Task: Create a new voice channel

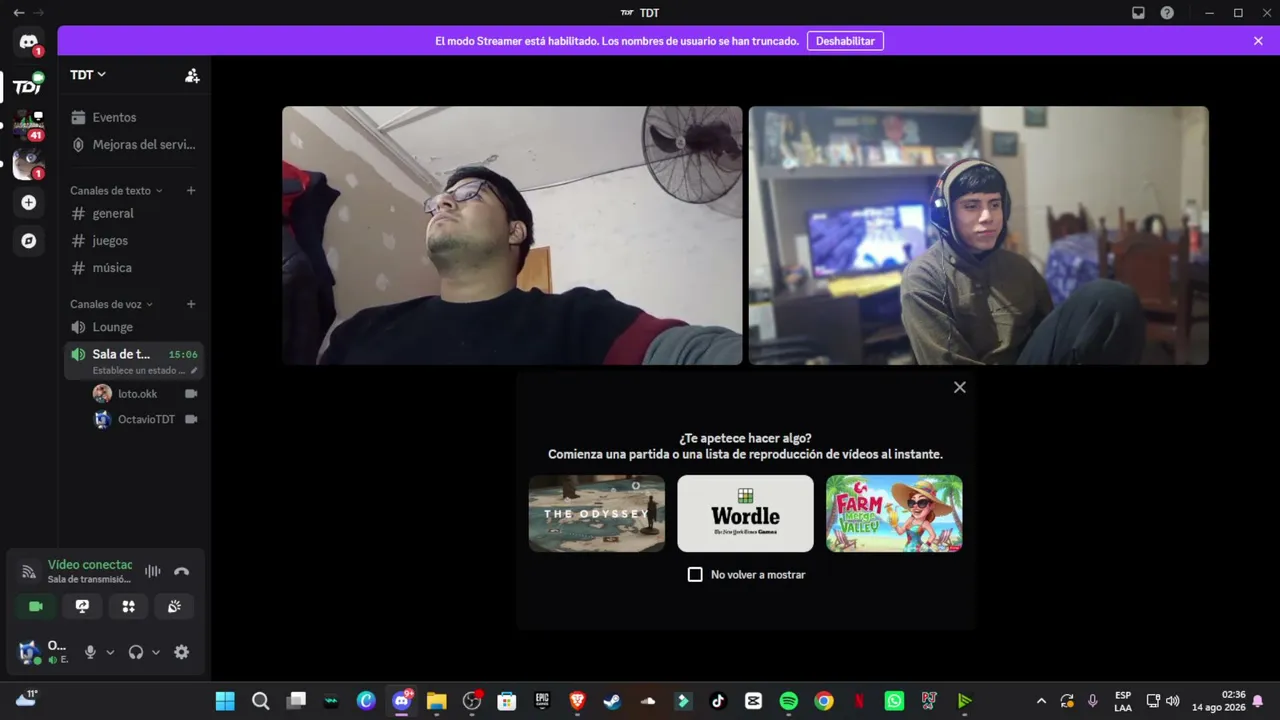Action: [x=191, y=304]
